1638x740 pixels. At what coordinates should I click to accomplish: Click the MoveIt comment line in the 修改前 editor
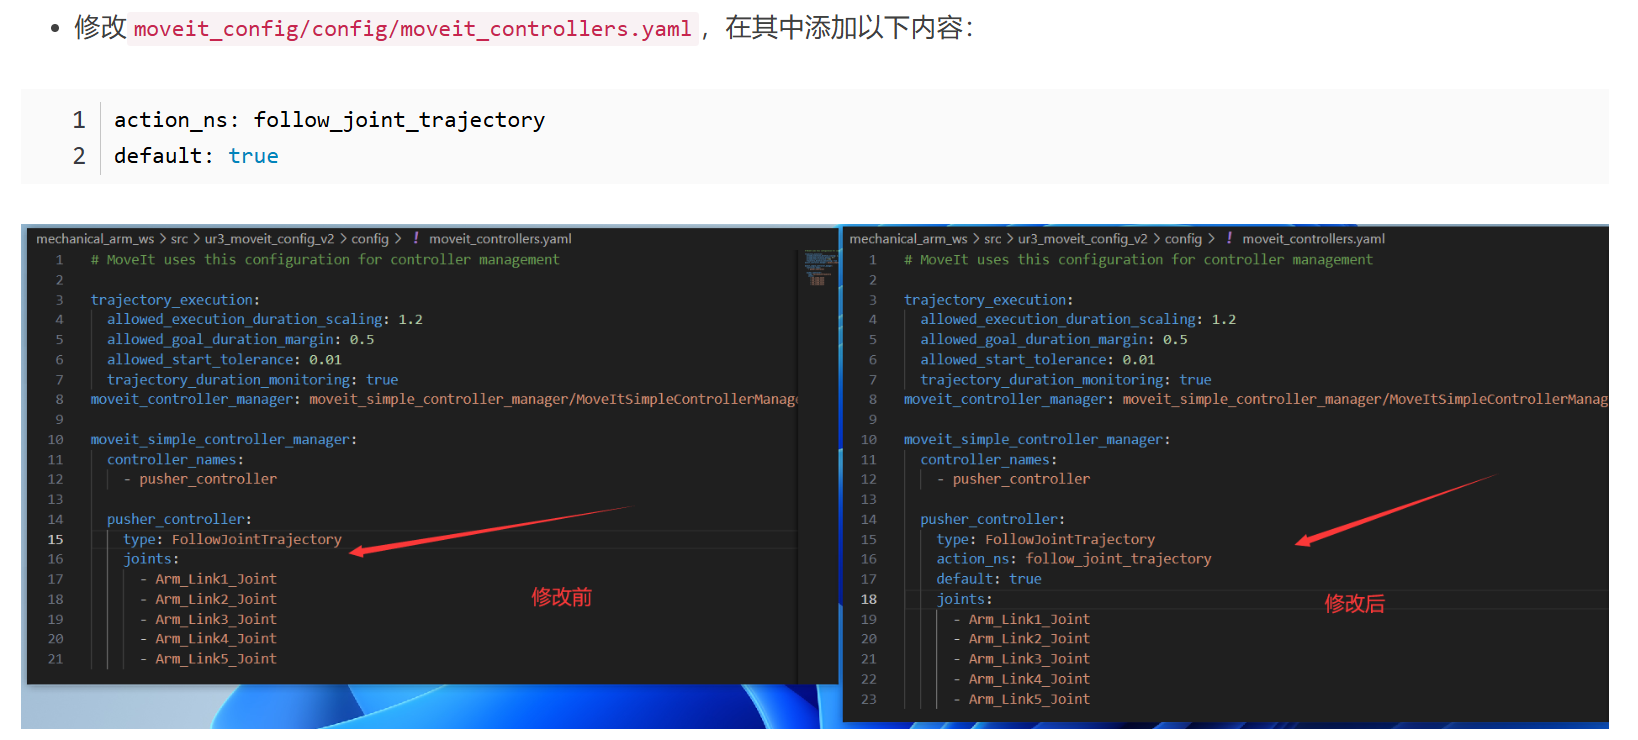(325, 260)
